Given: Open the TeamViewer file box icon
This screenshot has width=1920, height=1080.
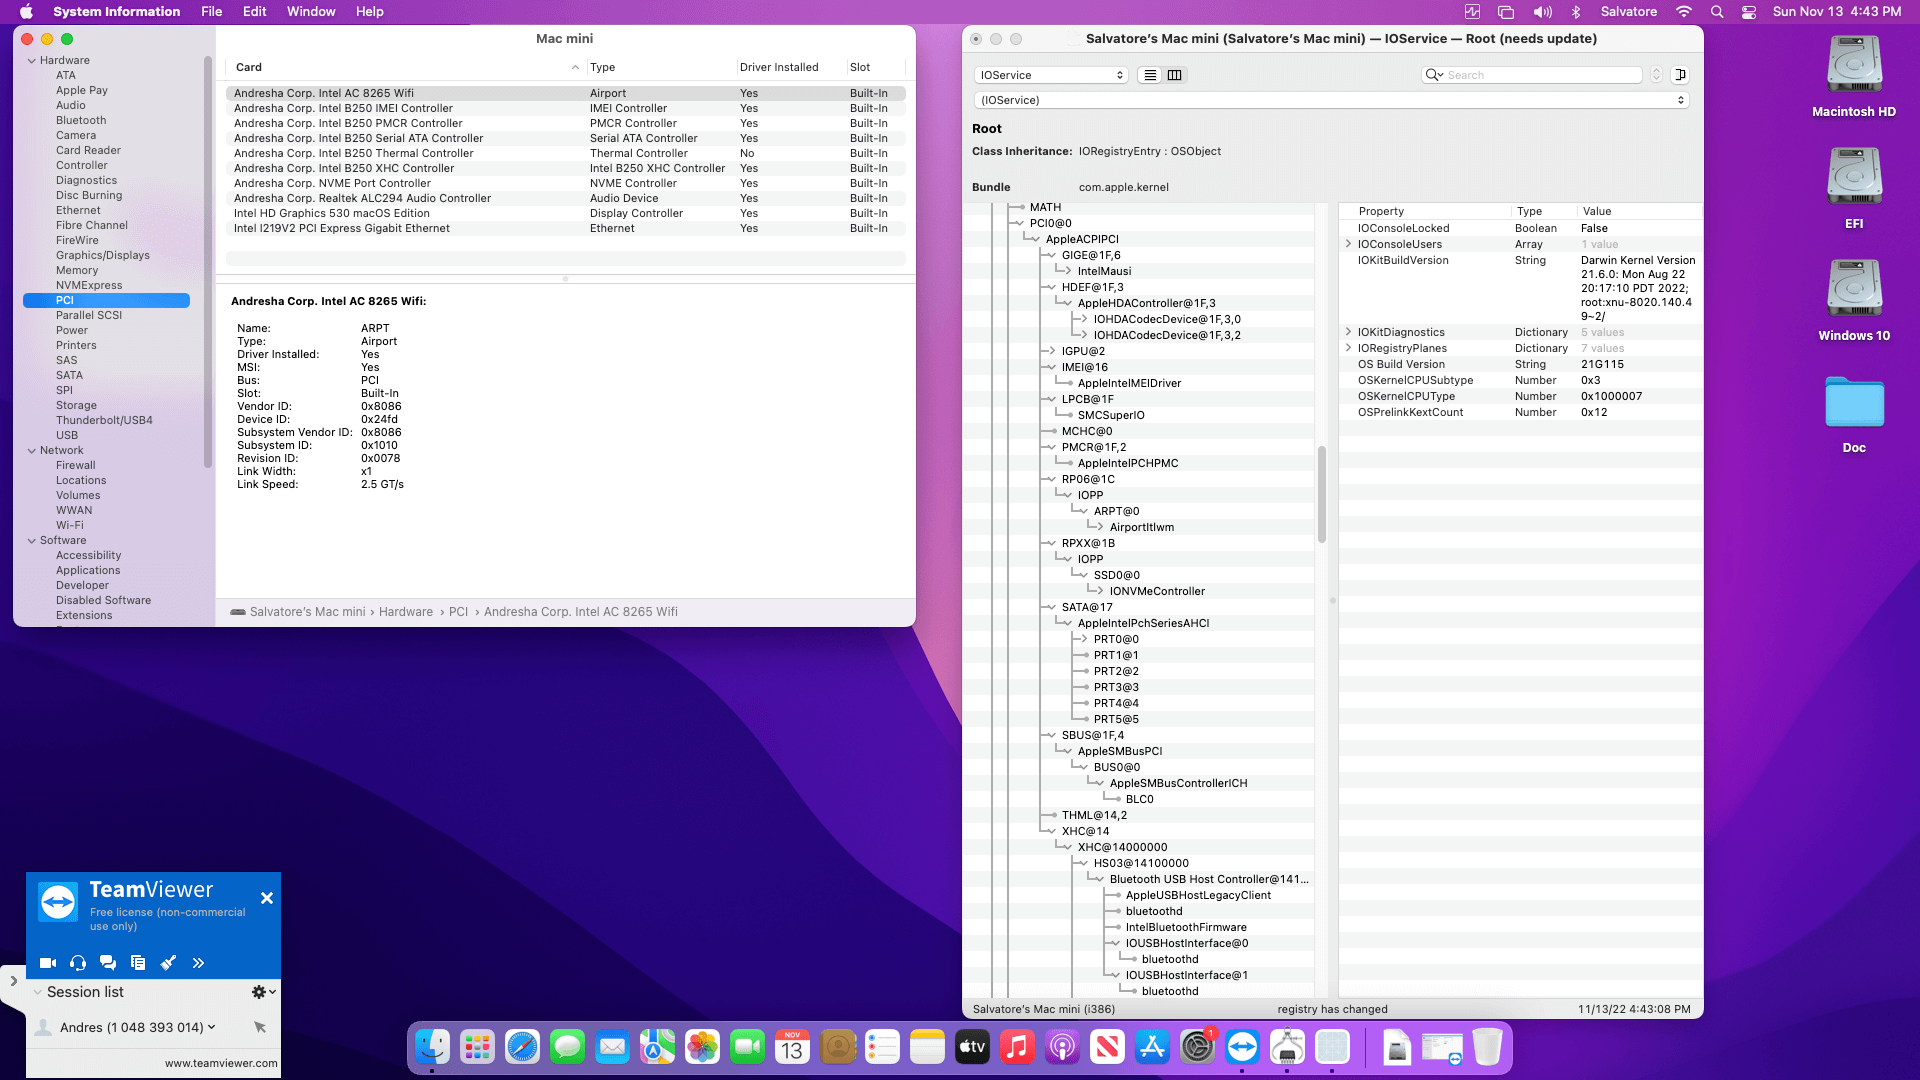Looking at the screenshot, I should point(138,963).
